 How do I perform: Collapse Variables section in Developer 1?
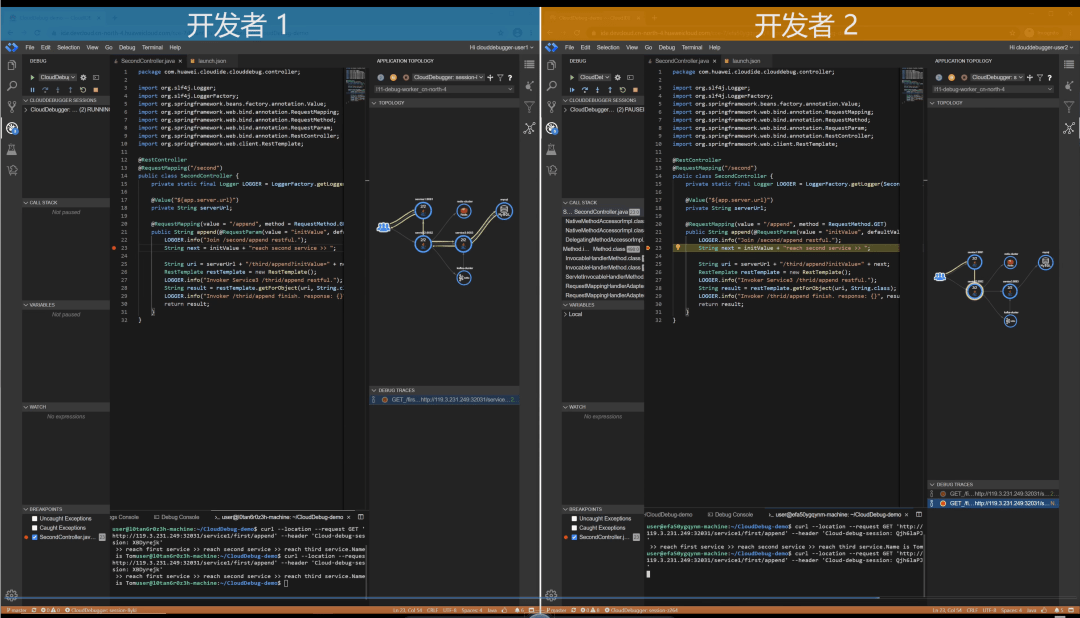[x=66, y=305]
